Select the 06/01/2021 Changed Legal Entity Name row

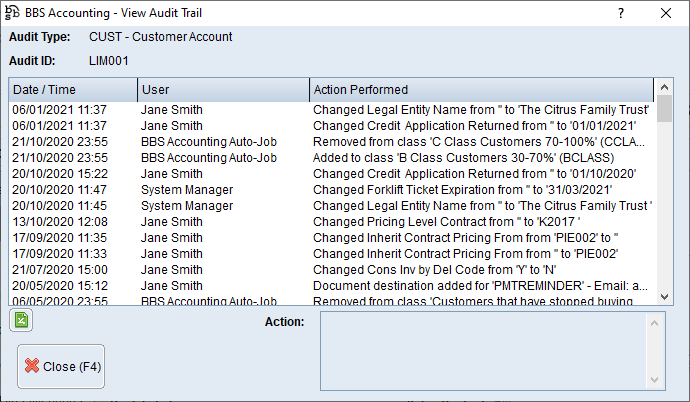(x=480, y=110)
